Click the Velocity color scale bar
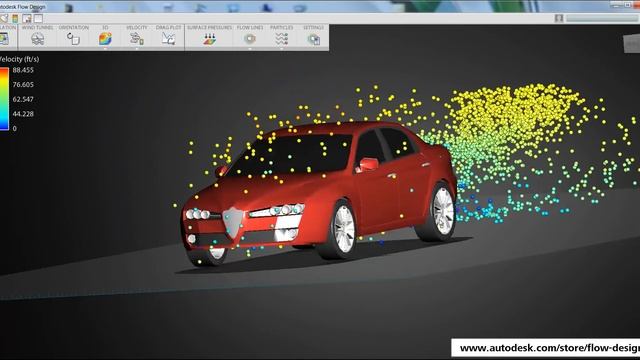The height and width of the screenshot is (360, 640). point(4,99)
